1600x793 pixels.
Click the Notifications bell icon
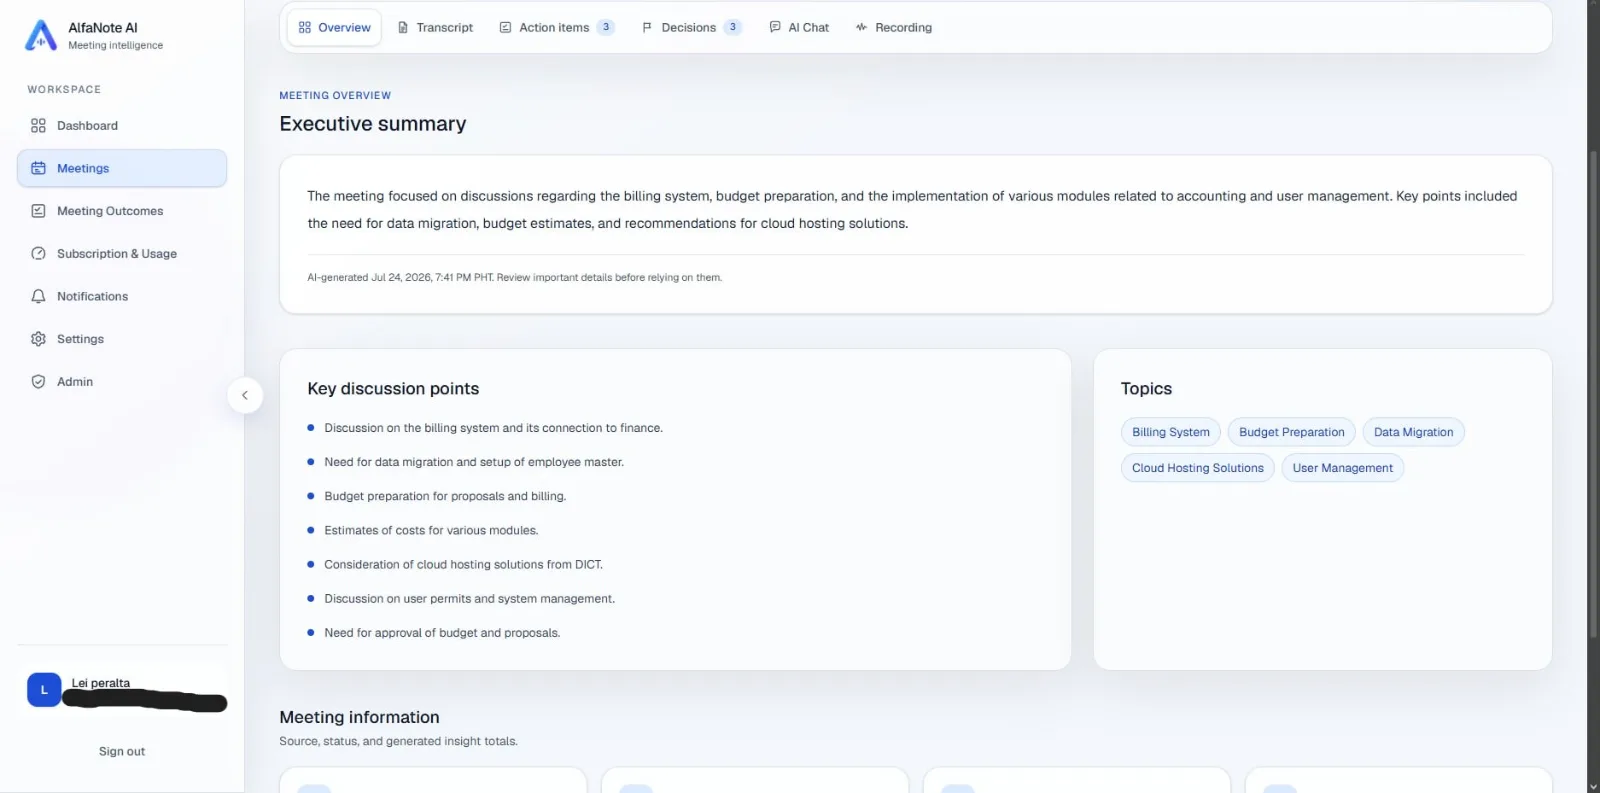coord(38,297)
